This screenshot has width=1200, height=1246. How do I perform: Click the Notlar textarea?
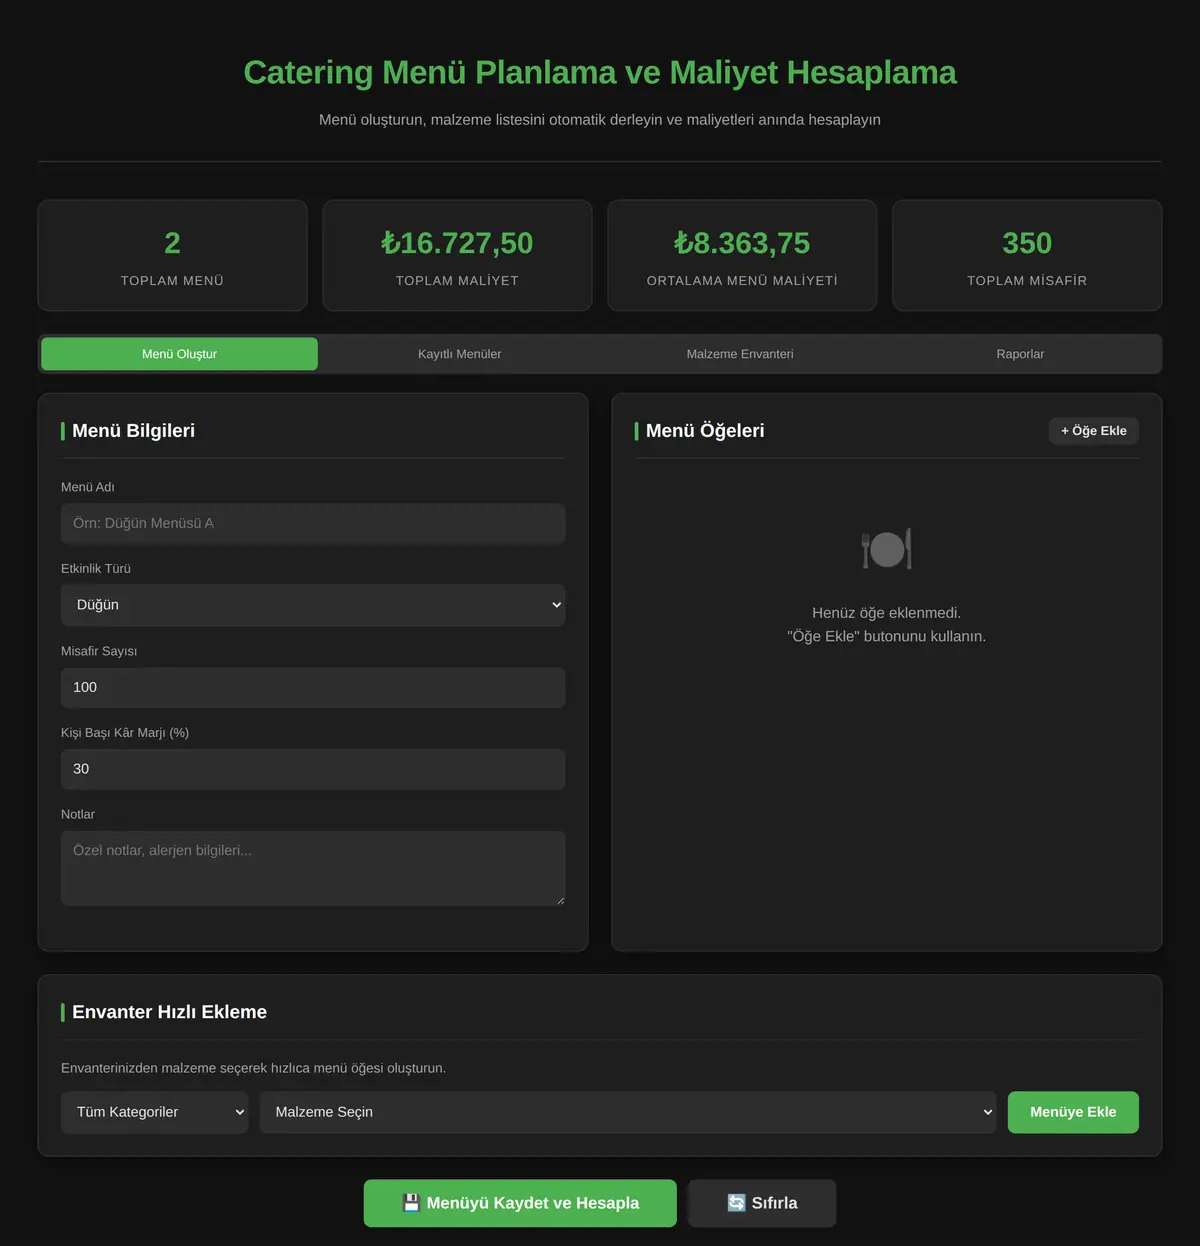point(313,868)
